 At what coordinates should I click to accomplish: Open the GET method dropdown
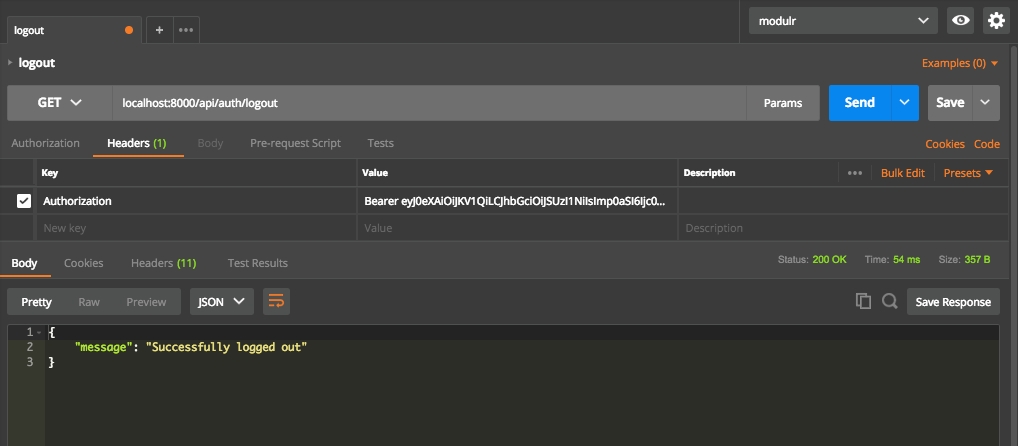click(59, 103)
